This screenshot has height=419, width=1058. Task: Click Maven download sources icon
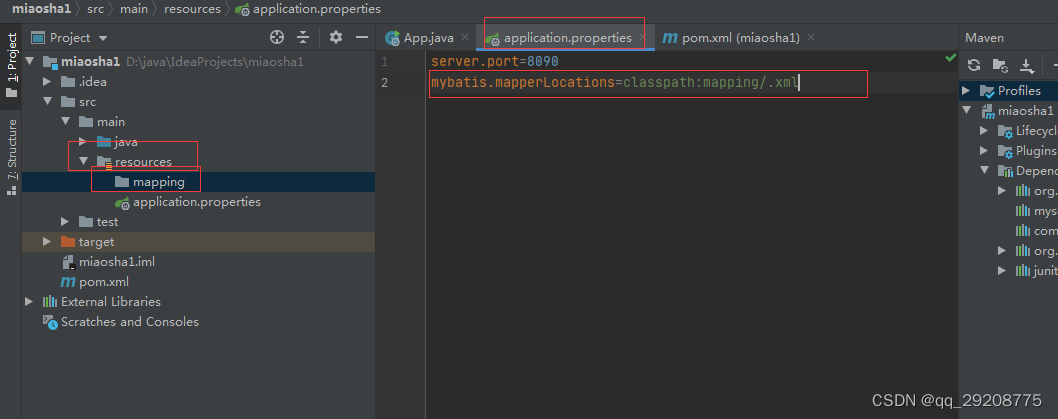click(x=1026, y=65)
